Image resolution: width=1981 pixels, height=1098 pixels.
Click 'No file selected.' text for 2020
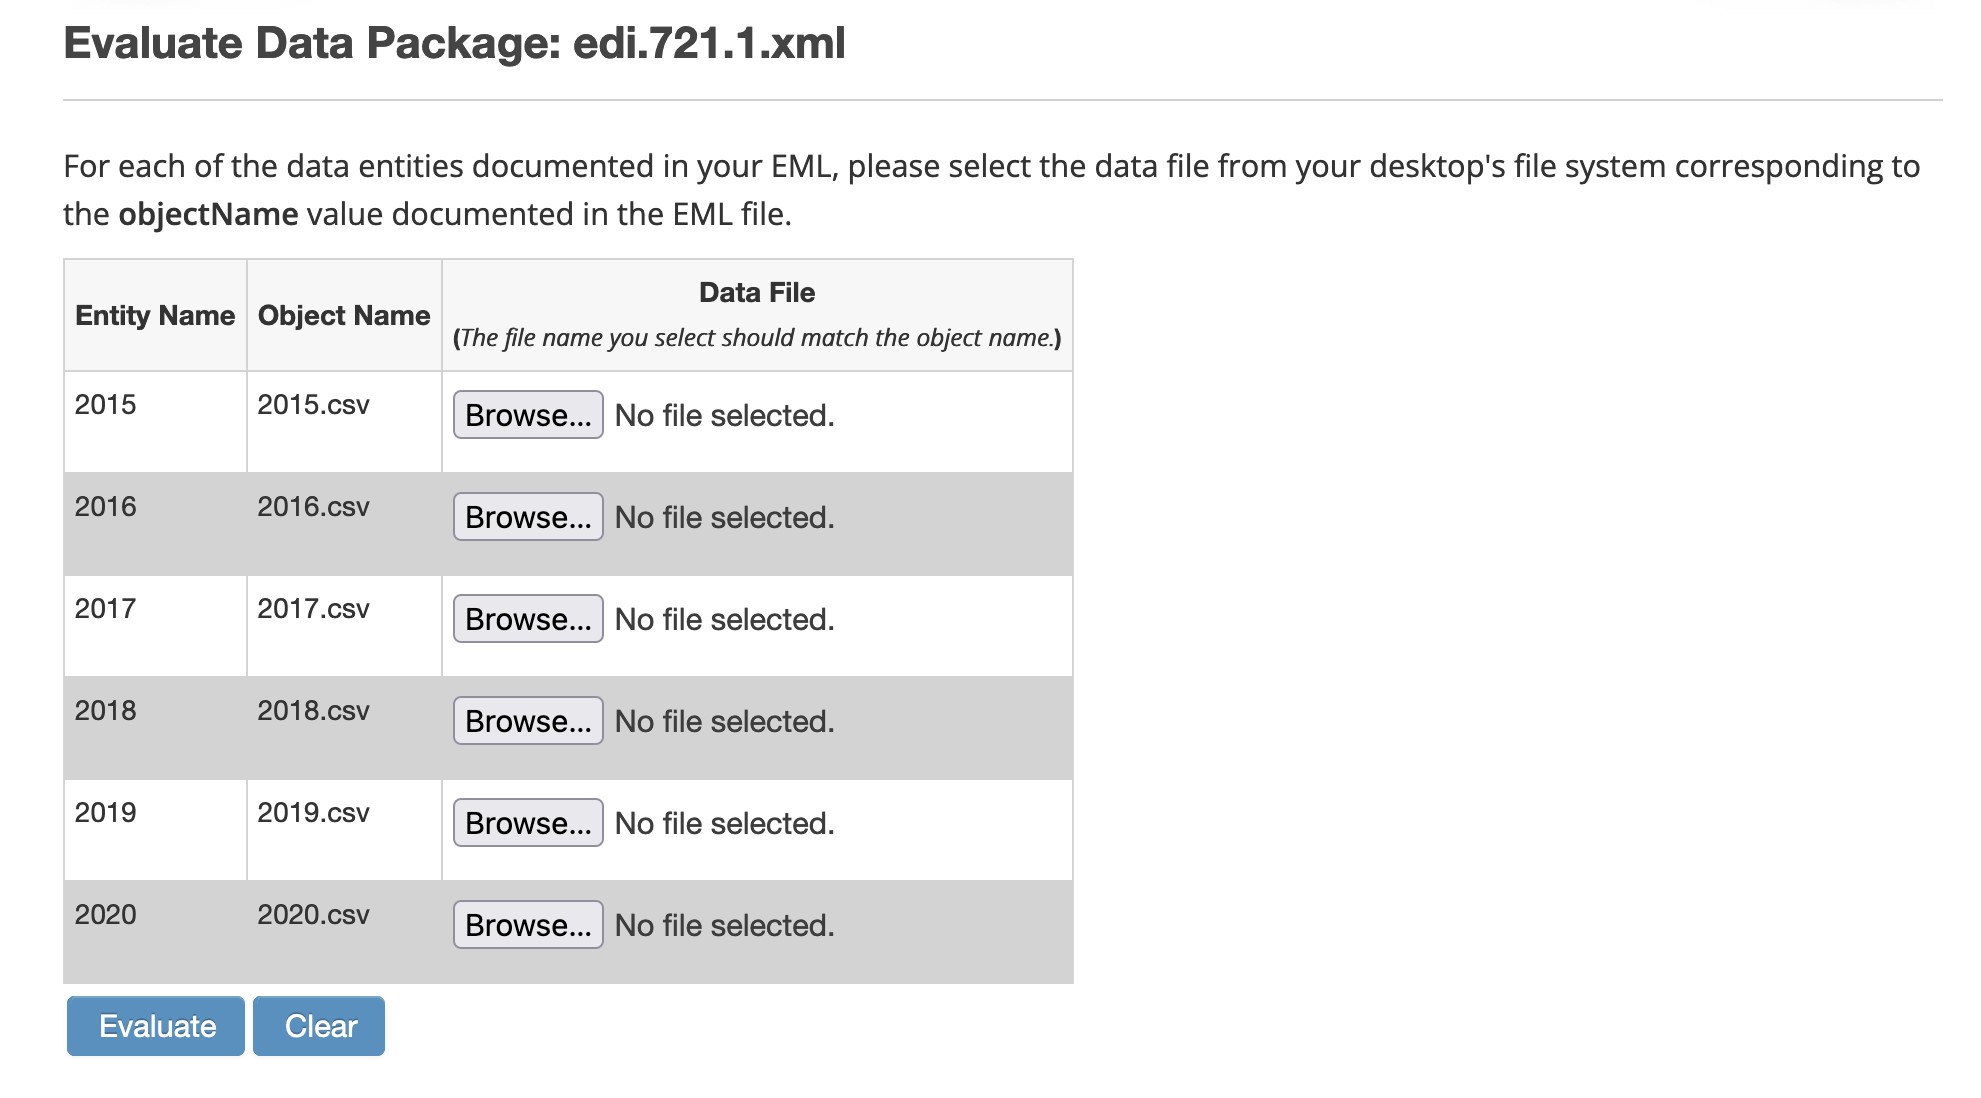tap(724, 926)
